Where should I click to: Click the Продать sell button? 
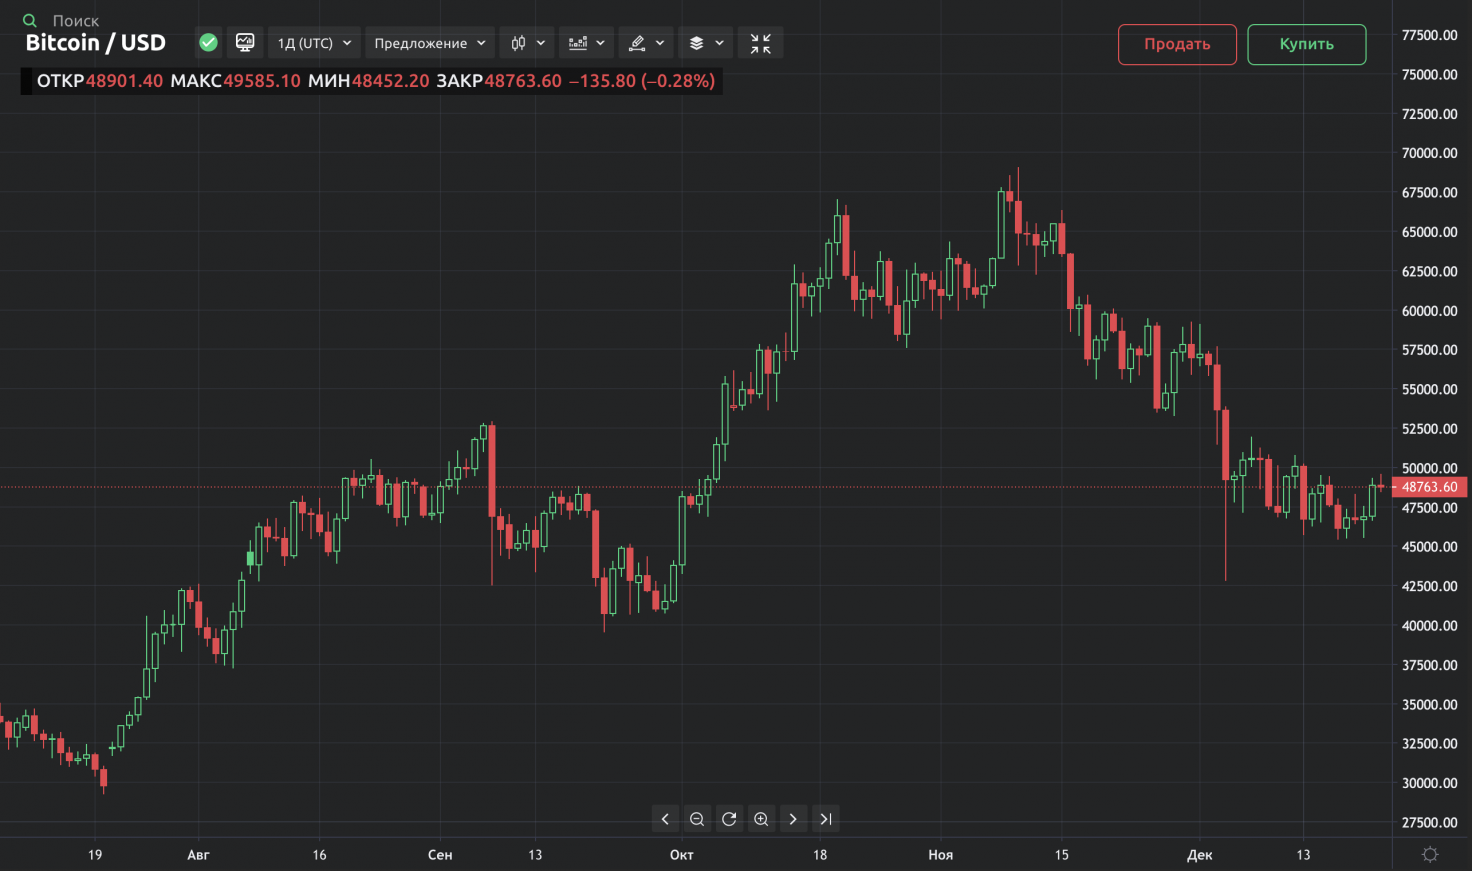[1177, 44]
